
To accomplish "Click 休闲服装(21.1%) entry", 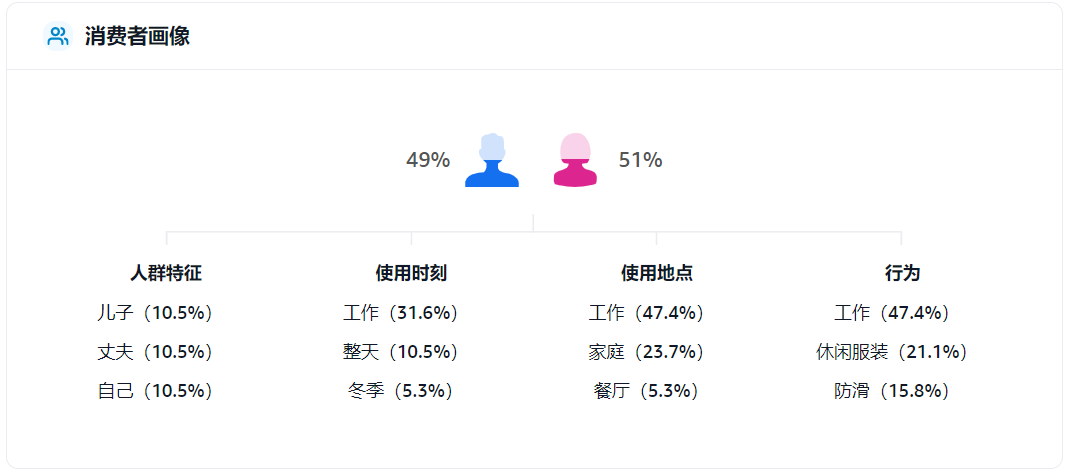I will (x=893, y=353).
